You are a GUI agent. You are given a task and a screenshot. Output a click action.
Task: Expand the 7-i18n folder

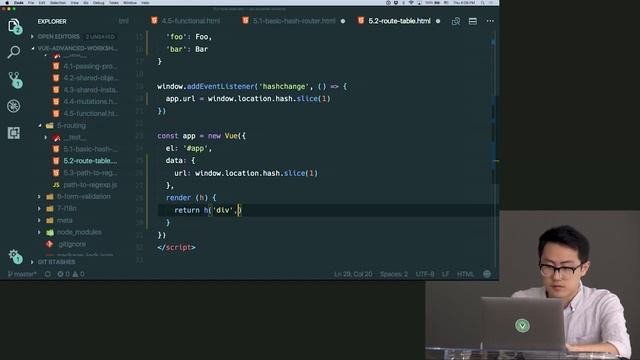coord(40,209)
